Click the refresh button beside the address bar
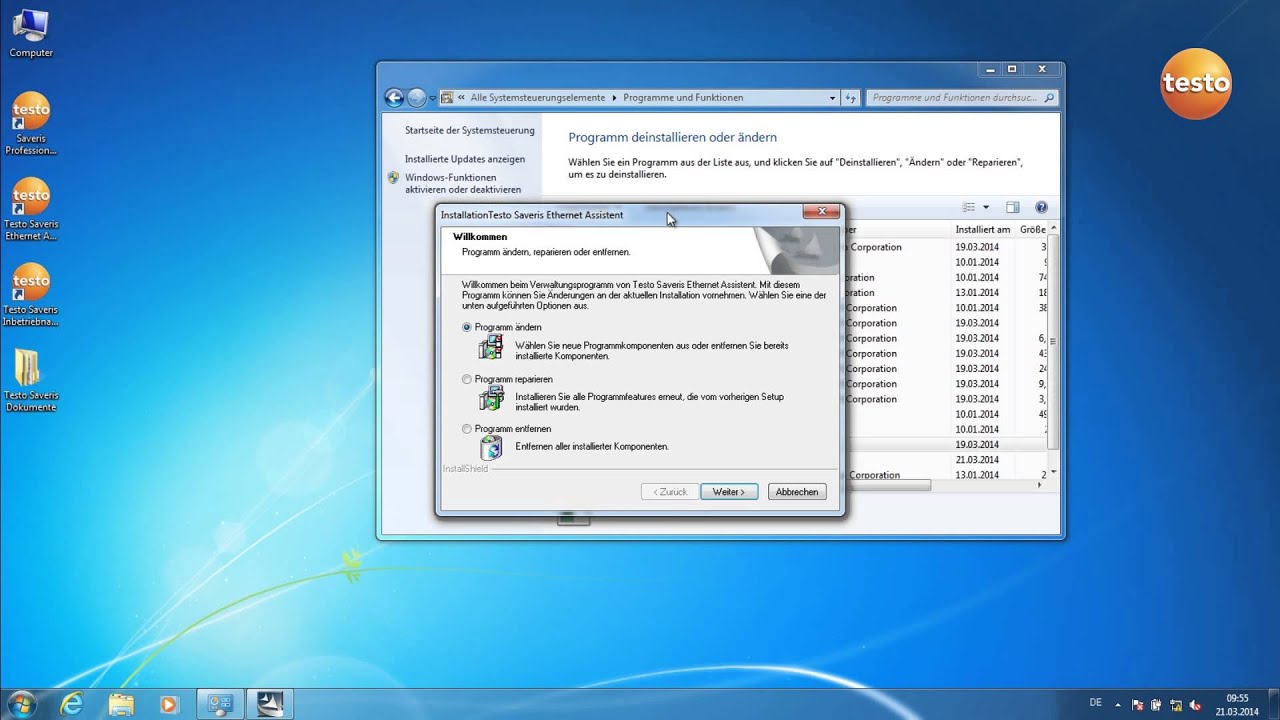The image size is (1280, 720). coord(851,98)
